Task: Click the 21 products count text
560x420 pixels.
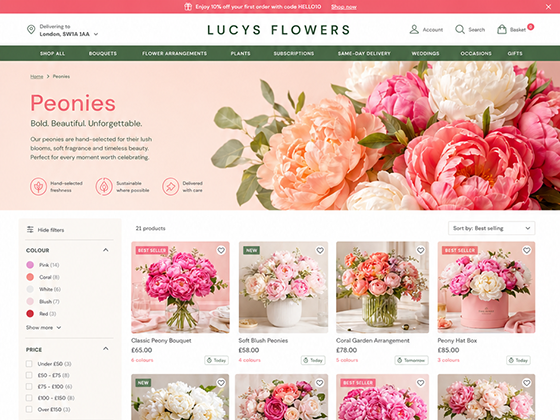Action: click(150, 228)
